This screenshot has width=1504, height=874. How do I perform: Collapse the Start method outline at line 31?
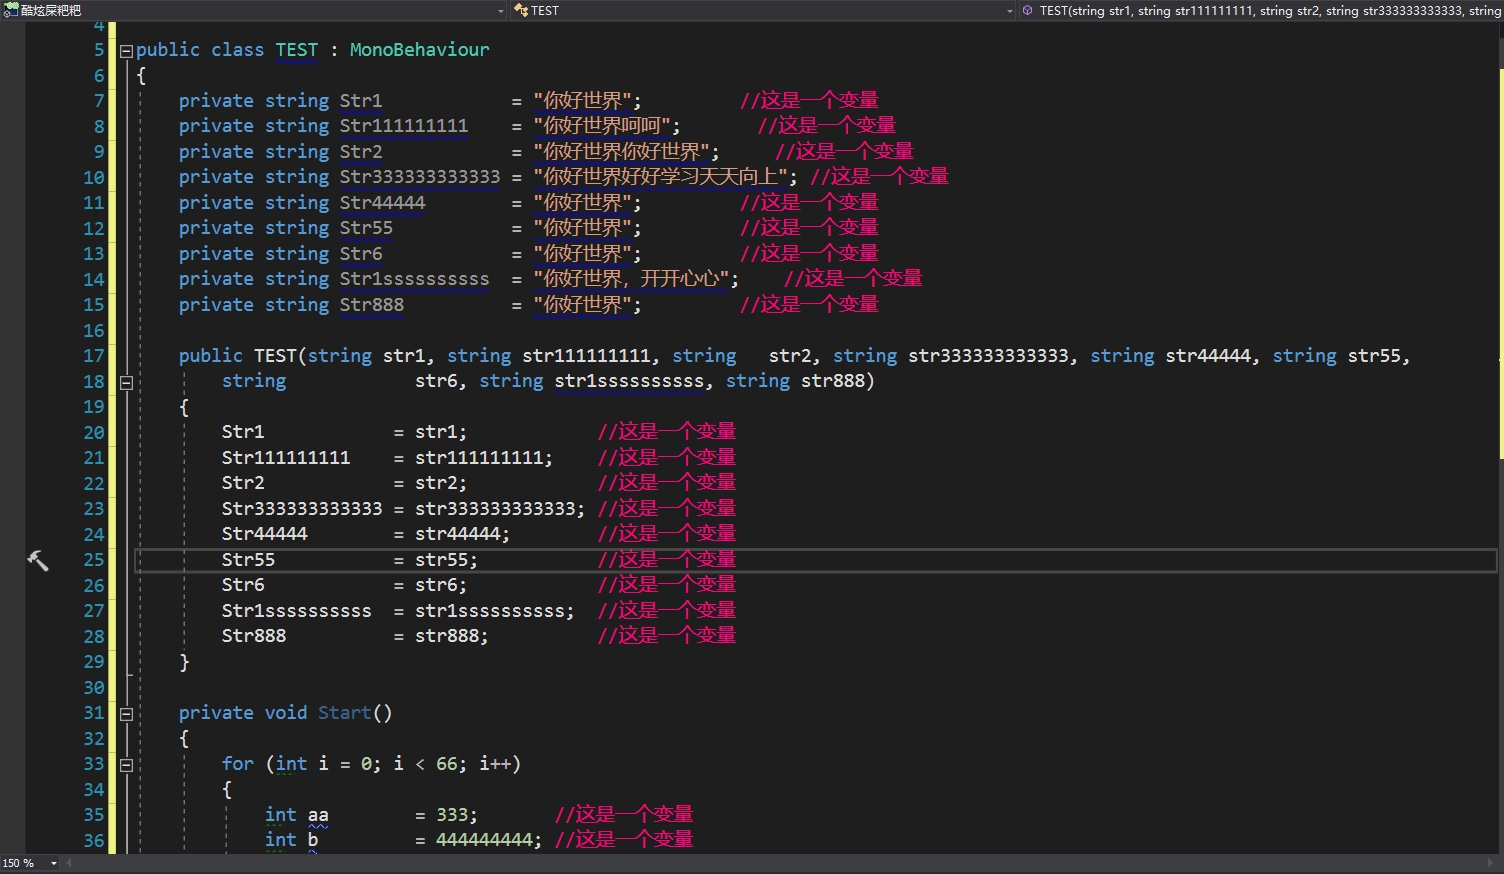pyautogui.click(x=126, y=714)
